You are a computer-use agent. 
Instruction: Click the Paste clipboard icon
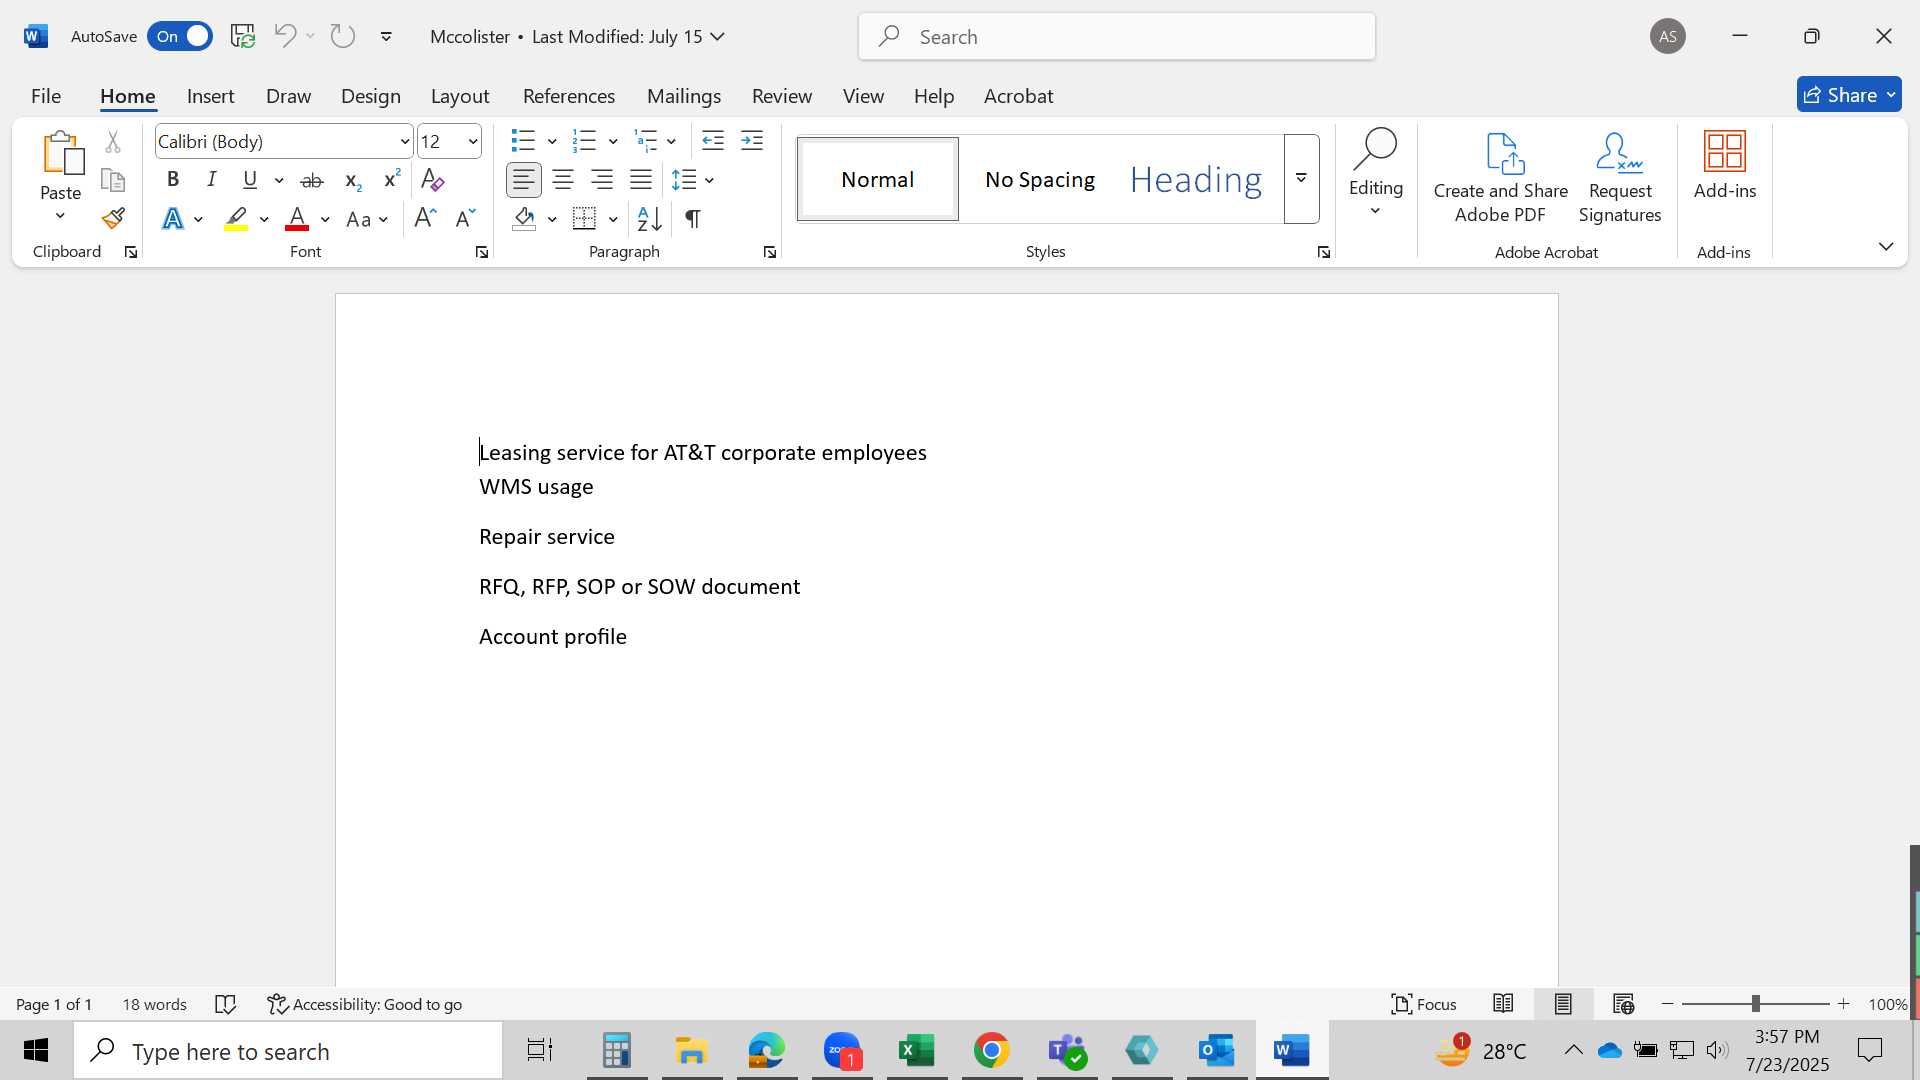(61, 153)
